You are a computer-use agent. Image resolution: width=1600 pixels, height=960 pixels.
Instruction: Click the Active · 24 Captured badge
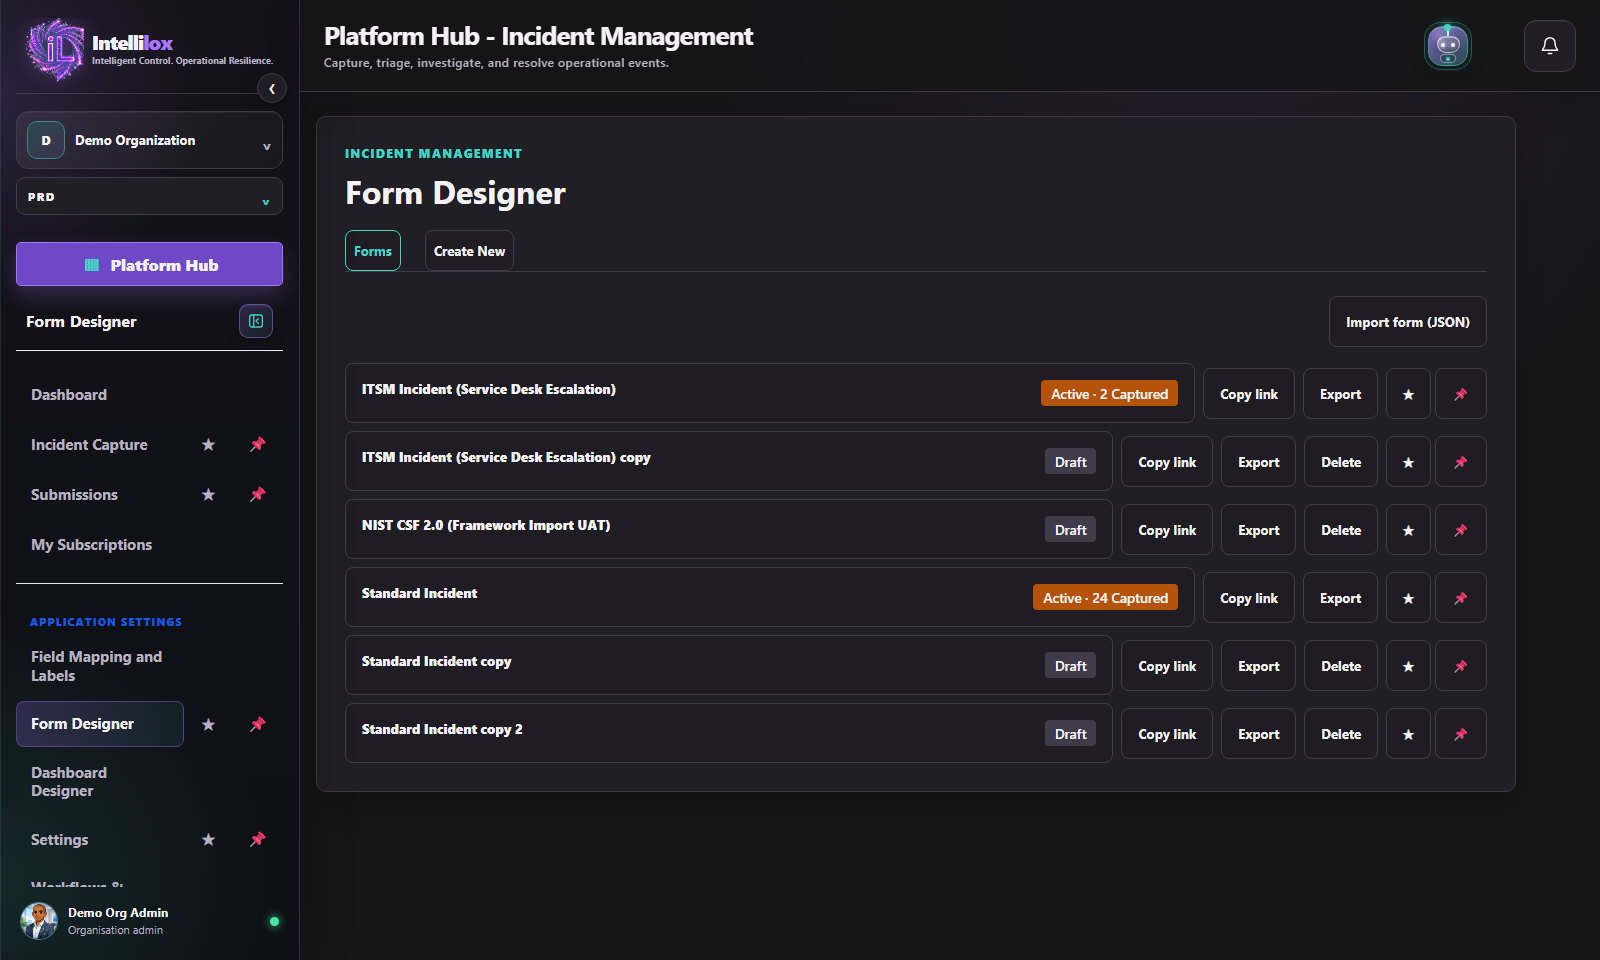[x=1105, y=598]
